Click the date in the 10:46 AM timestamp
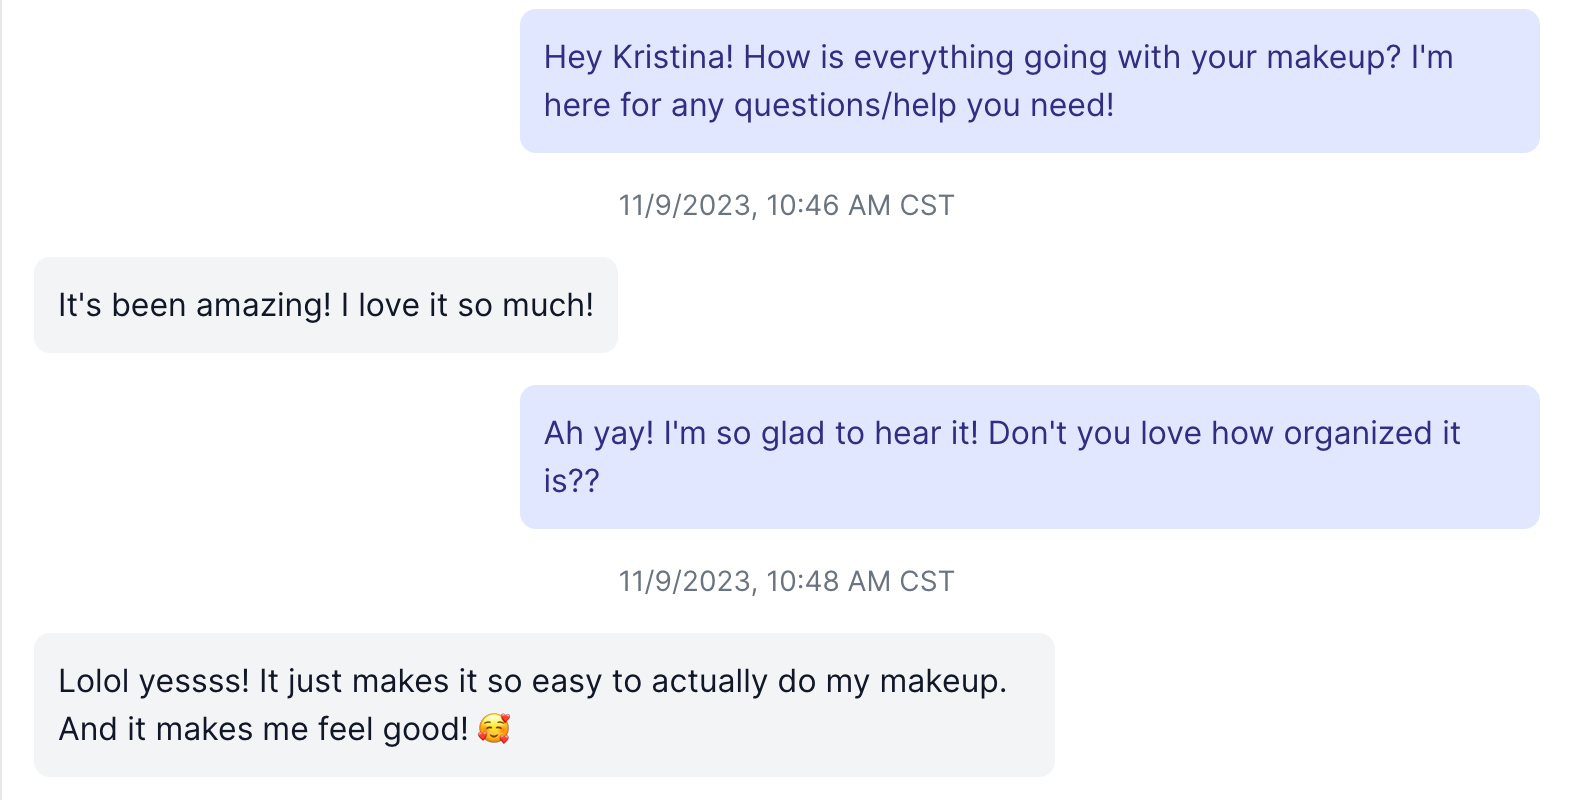The width and height of the screenshot is (1570, 800). click(685, 205)
